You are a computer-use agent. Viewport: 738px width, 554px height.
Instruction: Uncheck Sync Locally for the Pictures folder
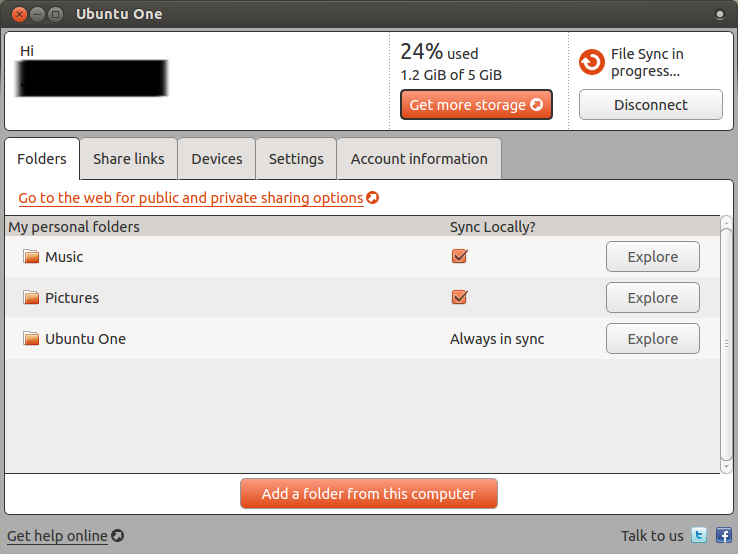460,298
